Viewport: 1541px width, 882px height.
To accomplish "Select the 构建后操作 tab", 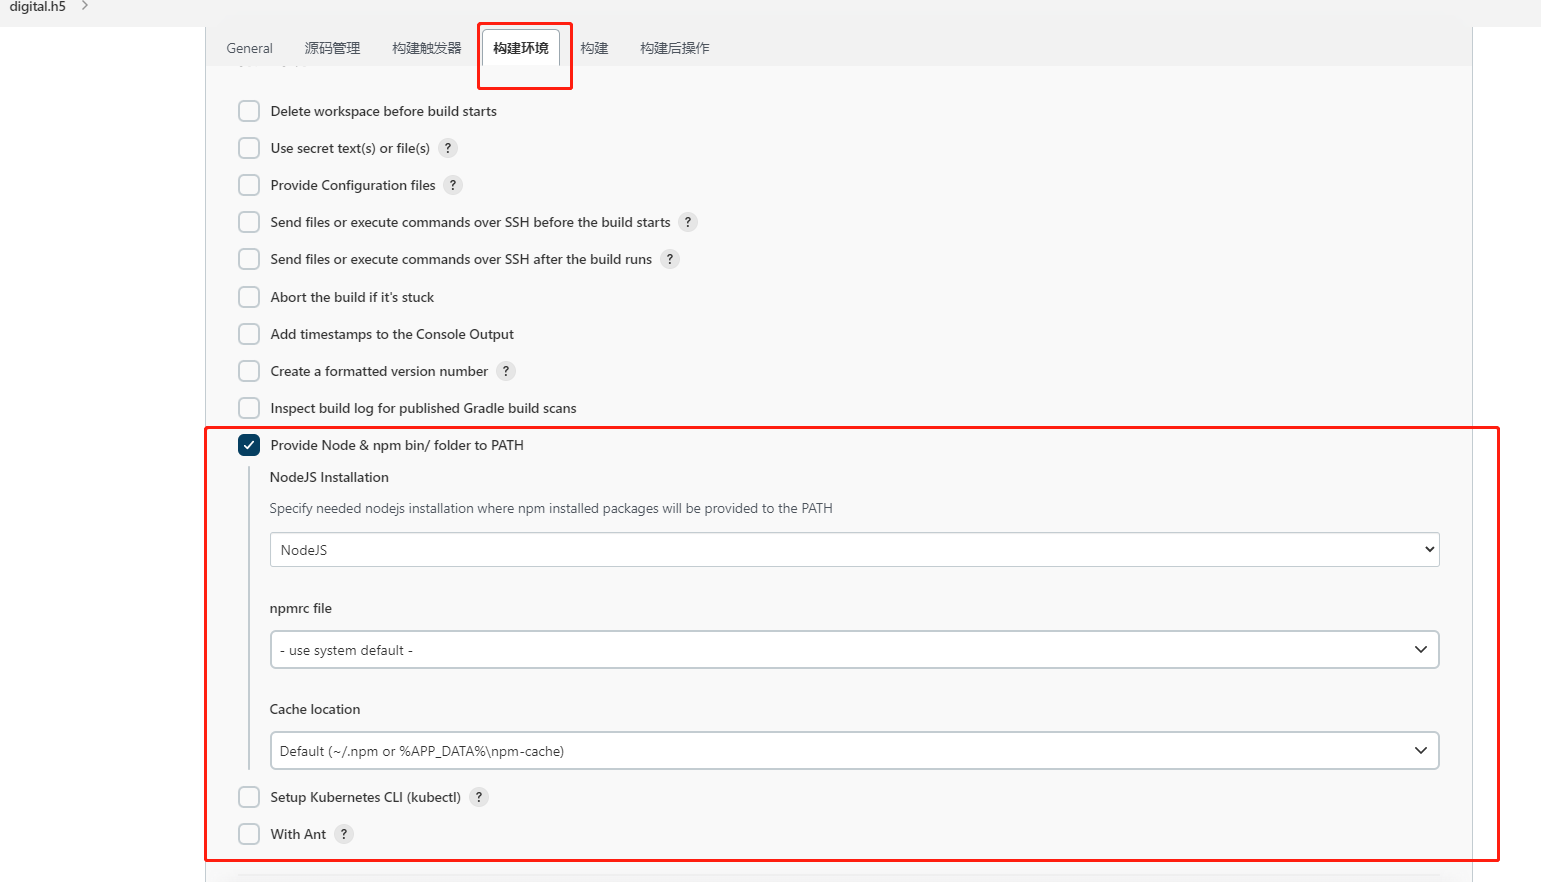I will pos(675,48).
